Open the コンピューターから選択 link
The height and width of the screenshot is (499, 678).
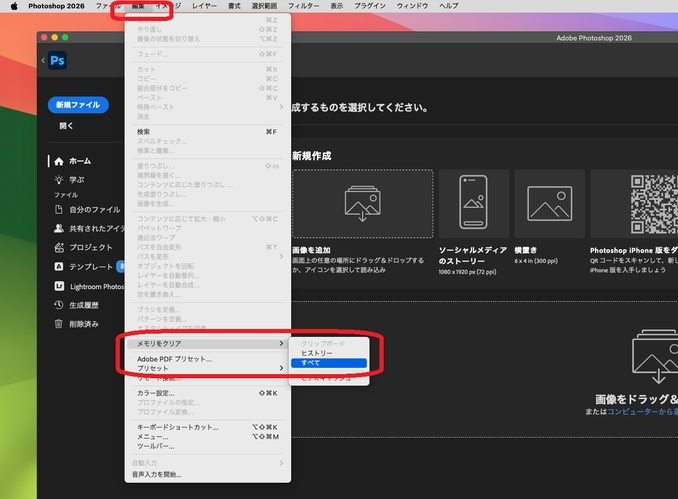(643, 412)
